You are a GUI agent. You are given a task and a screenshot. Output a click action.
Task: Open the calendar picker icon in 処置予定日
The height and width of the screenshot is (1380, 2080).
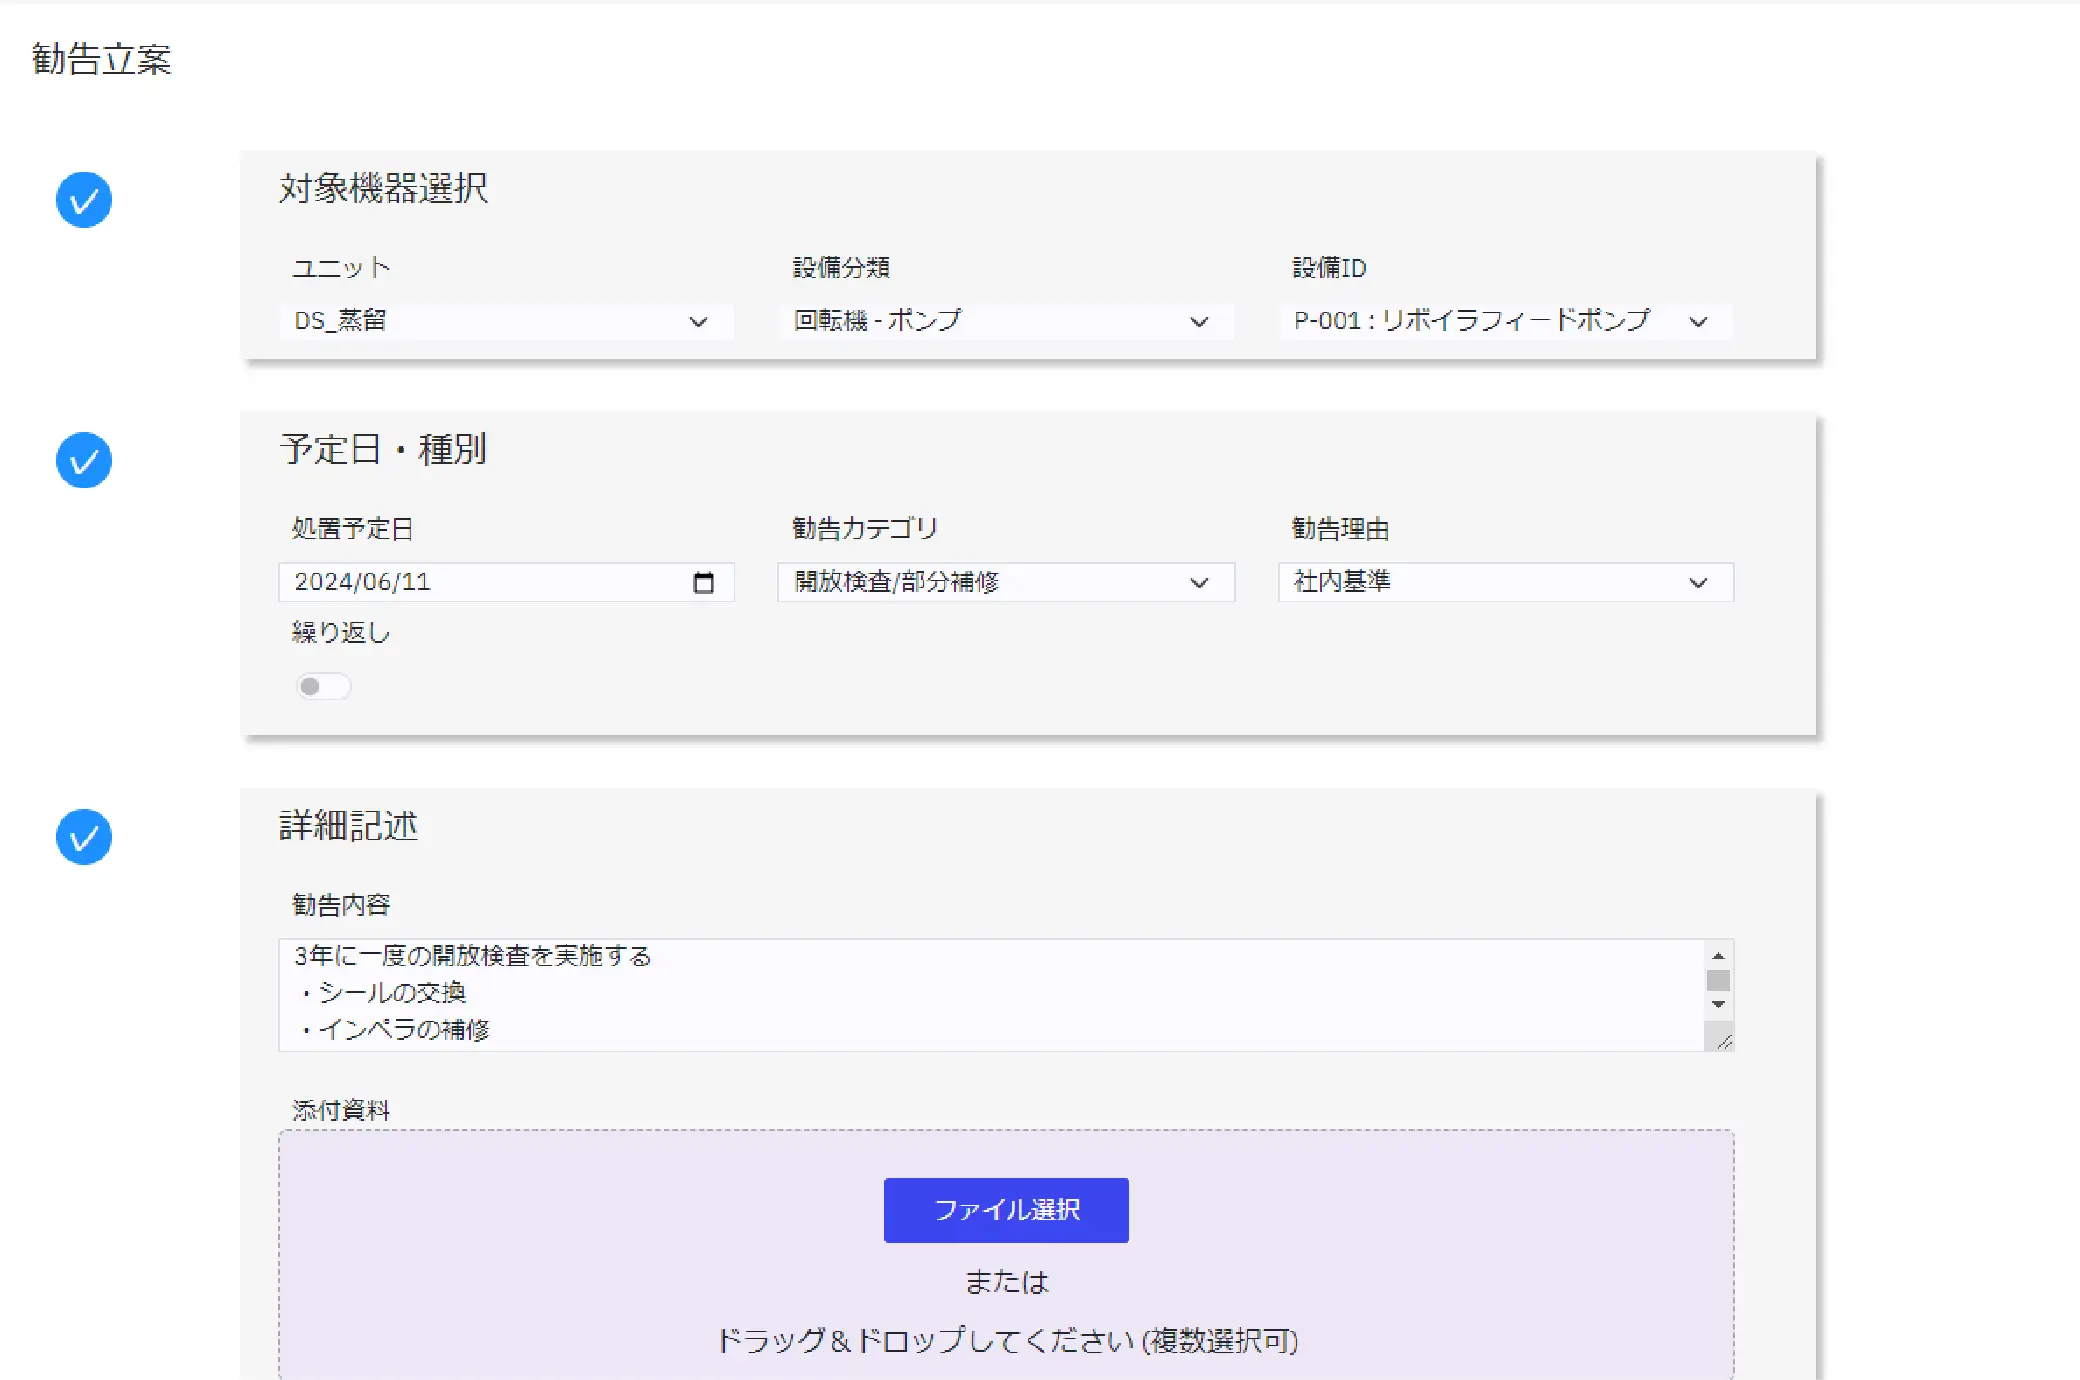(703, 582)
